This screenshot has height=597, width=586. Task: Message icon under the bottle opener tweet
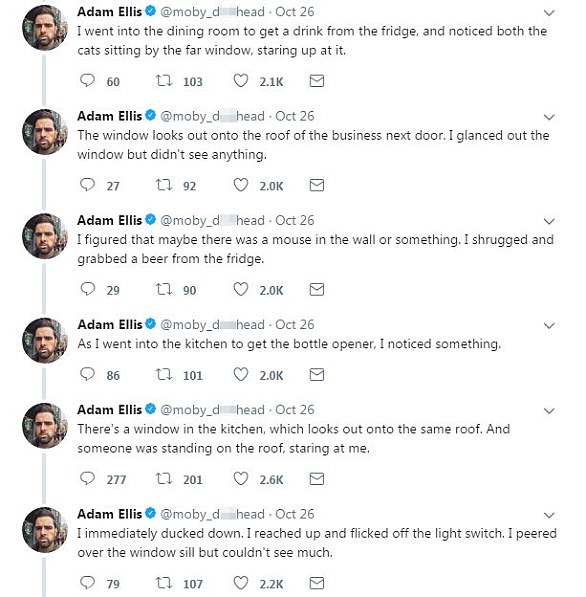pos(317,375)
